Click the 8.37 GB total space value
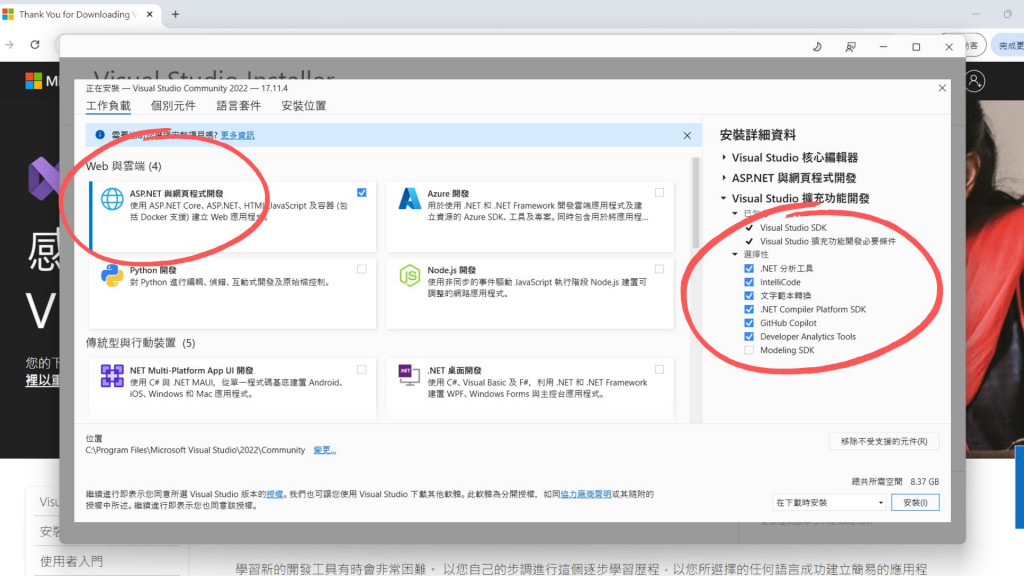Image resolution: width=1024 pixels, height=576 pixels. [x=924, y=481]
